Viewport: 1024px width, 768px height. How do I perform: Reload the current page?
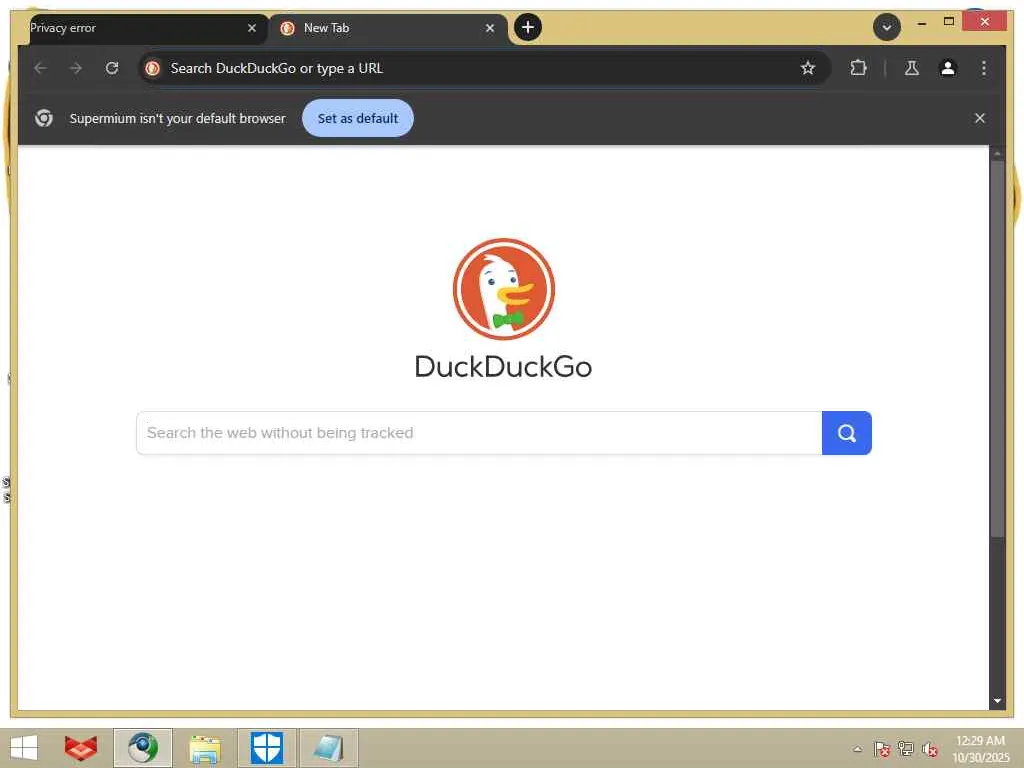[x=112, y=68]
